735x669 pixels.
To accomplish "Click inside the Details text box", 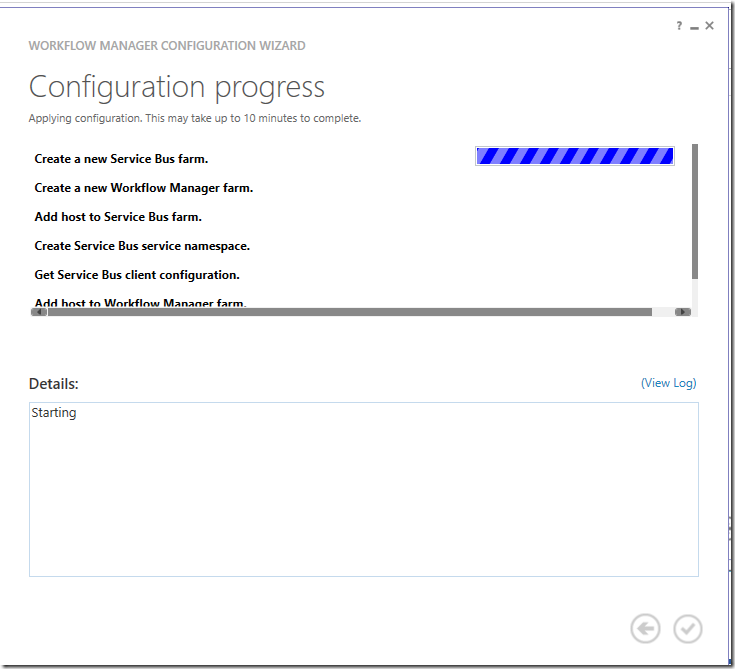I will pyautogui.click(x=364, y=489).
